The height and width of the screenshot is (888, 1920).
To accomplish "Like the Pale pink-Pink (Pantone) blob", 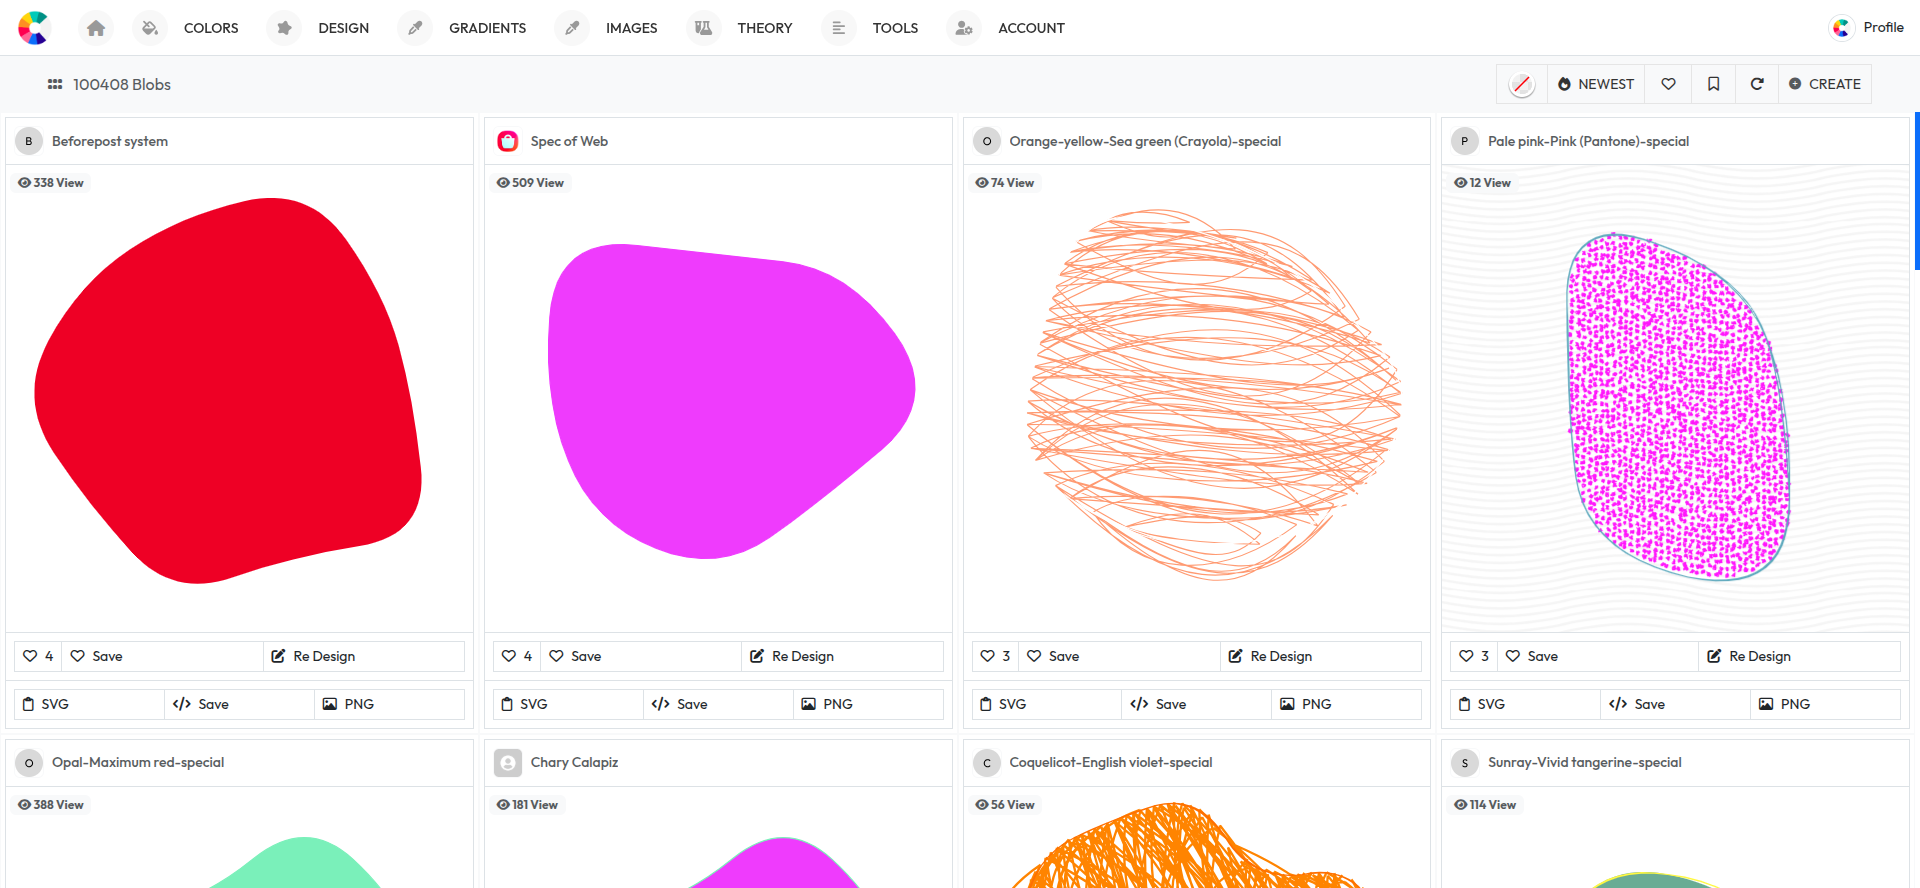I will click(1474, 656).
